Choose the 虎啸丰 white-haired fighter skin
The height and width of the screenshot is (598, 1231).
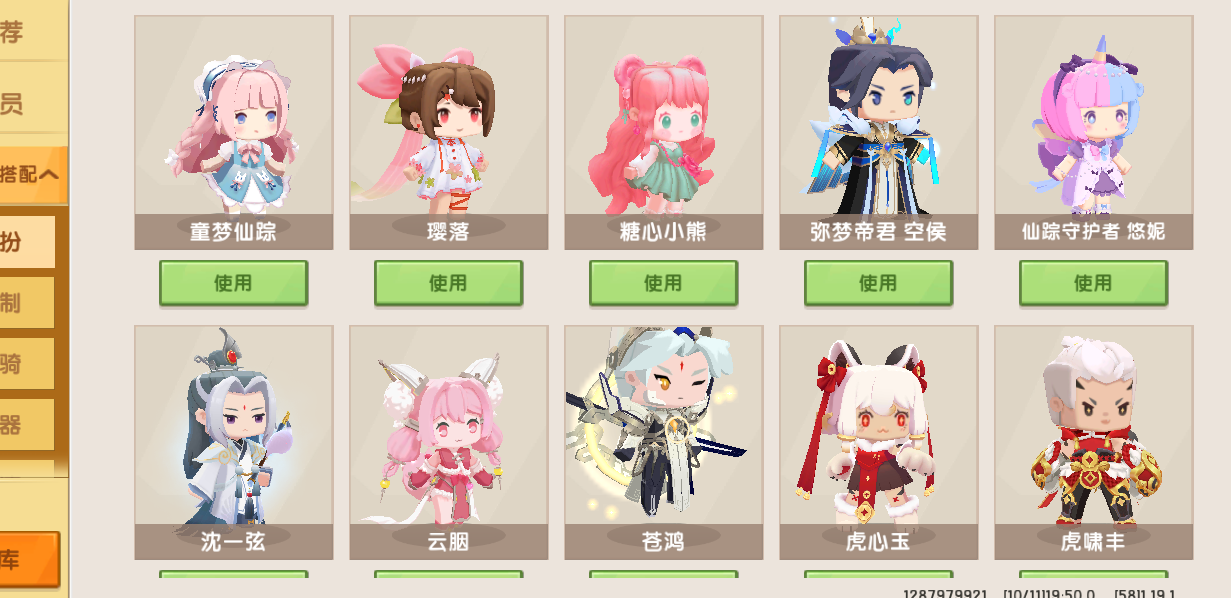(x=1093, y=442)
